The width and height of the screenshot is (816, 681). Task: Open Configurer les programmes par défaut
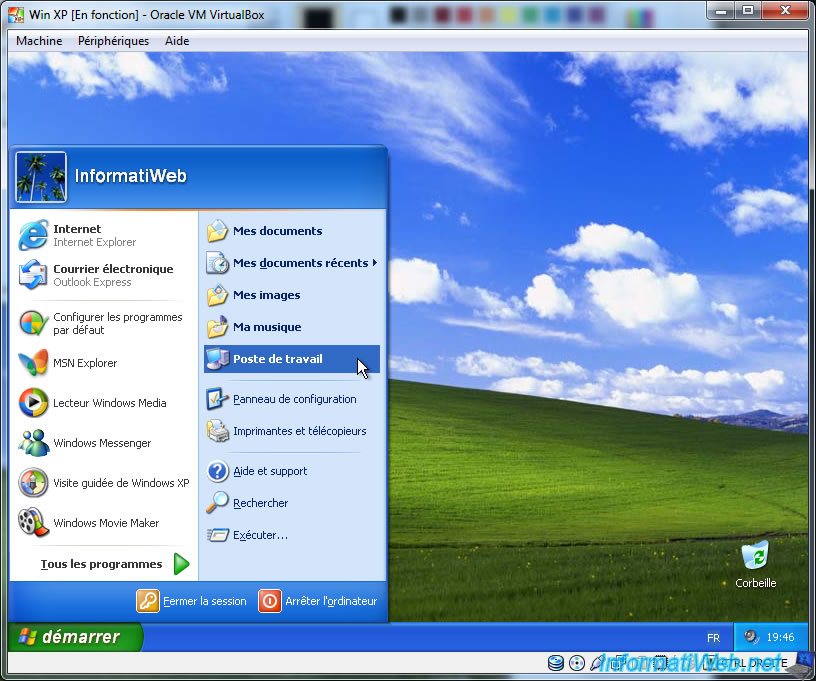pos(103,323)
